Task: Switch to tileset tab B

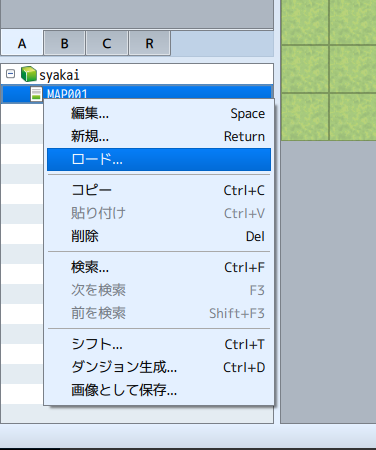Action: click(x=64, y=43)
